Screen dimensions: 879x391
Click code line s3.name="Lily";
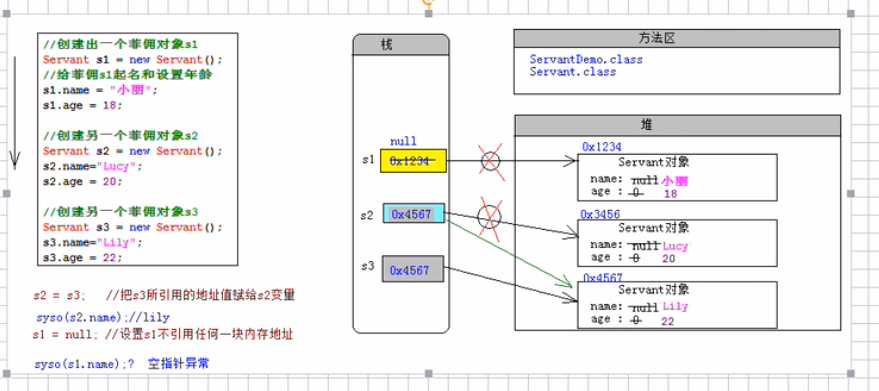(93, 242)
